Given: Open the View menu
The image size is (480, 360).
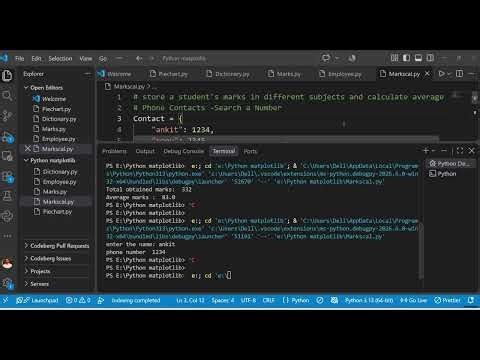Looking at the screenshot, I should point(86,59).
